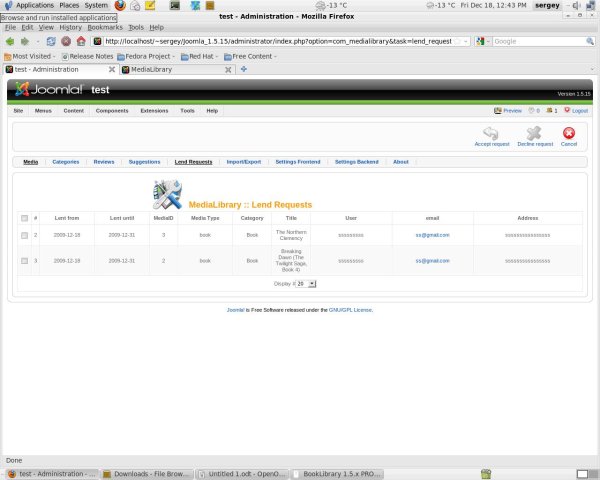Click the Preview icon in Joomla header
This screenshot has width=600, height=480.
point(497,111)
